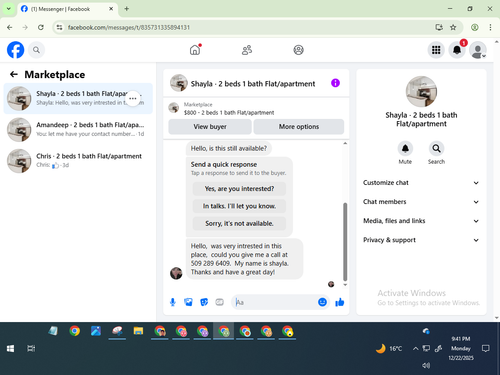Choose a sticker from the sticker icon
500x375 pixels.
tap(204, 302)
